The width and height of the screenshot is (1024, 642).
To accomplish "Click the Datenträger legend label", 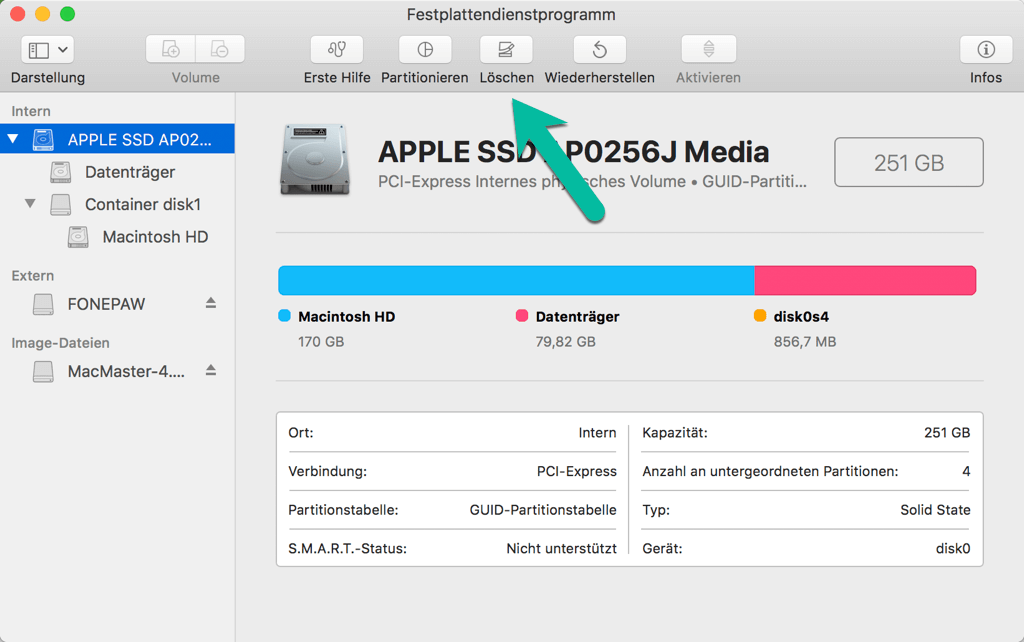I will coord(577,317).
